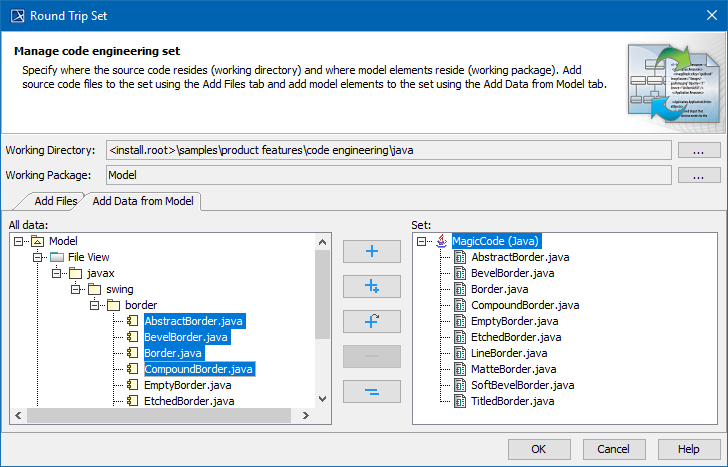Click the plus Add button
This screenshot has height=467, width=728.
point(371,251)
